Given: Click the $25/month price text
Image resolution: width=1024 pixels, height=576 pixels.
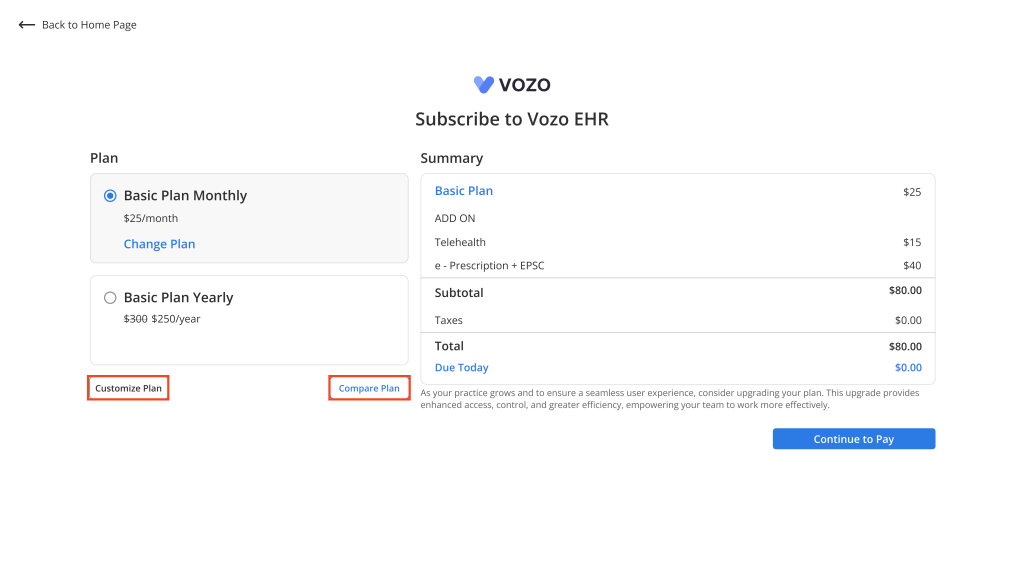Looking at the screenshot, I should (x=151, y=218).
